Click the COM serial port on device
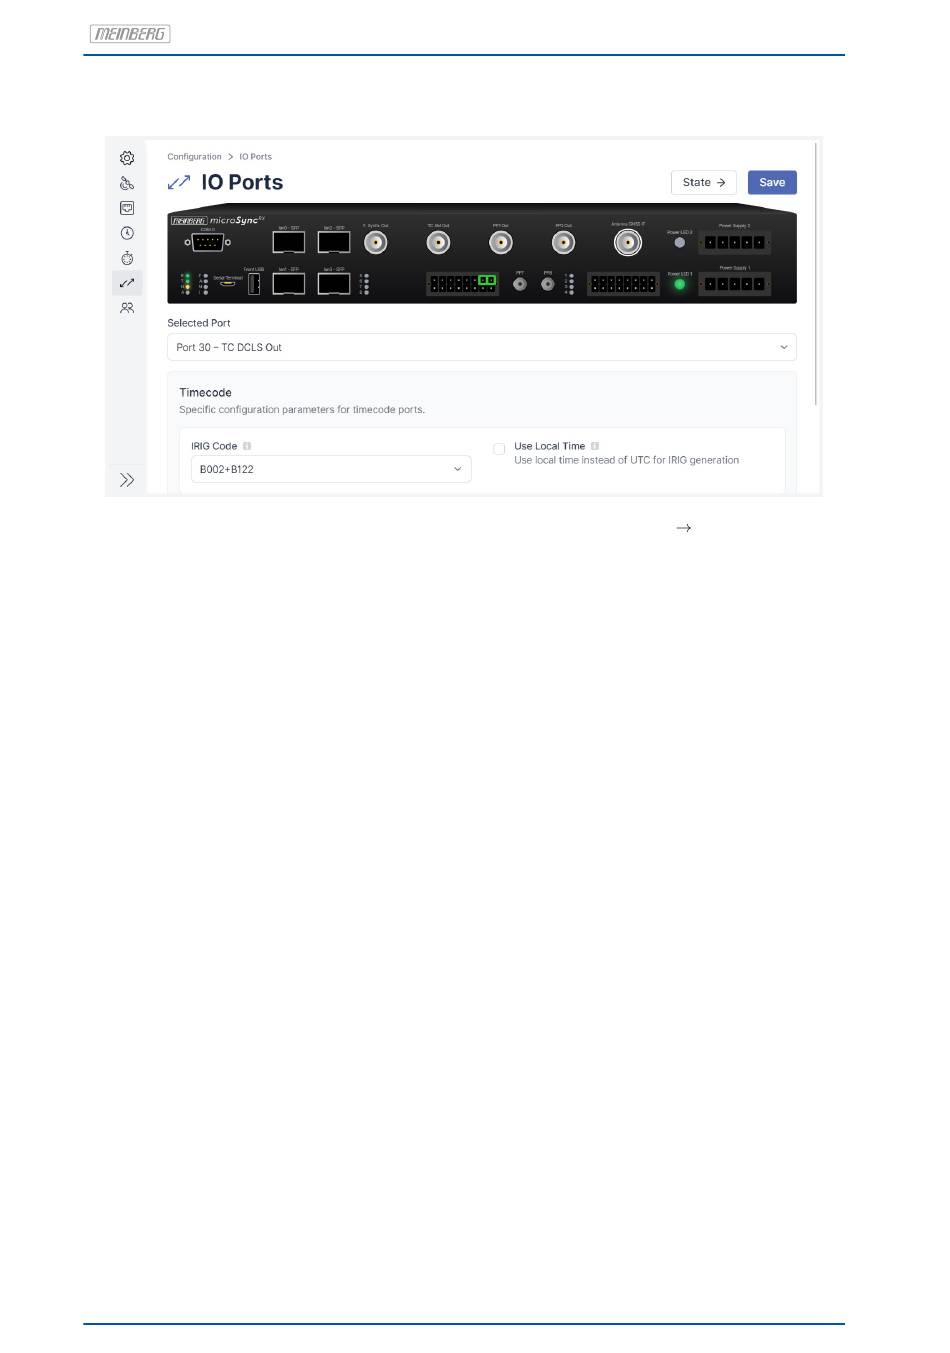The width and height of the screenshot is (950, 1353). [207, 242]
